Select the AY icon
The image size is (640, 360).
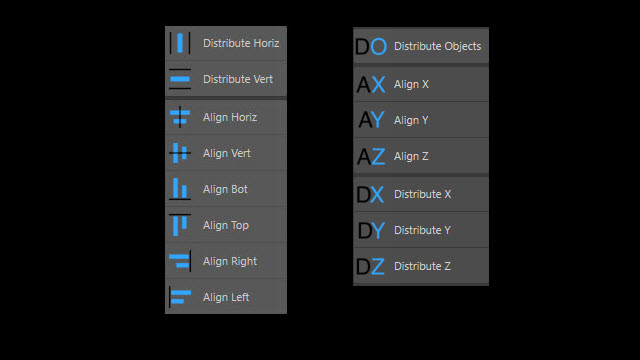(x=371, y=120)
